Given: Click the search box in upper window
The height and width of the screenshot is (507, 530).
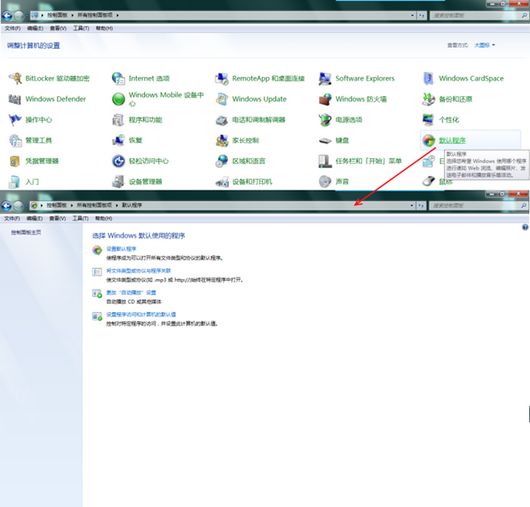Looking at the screenshot, I should (x=476, y=15).
